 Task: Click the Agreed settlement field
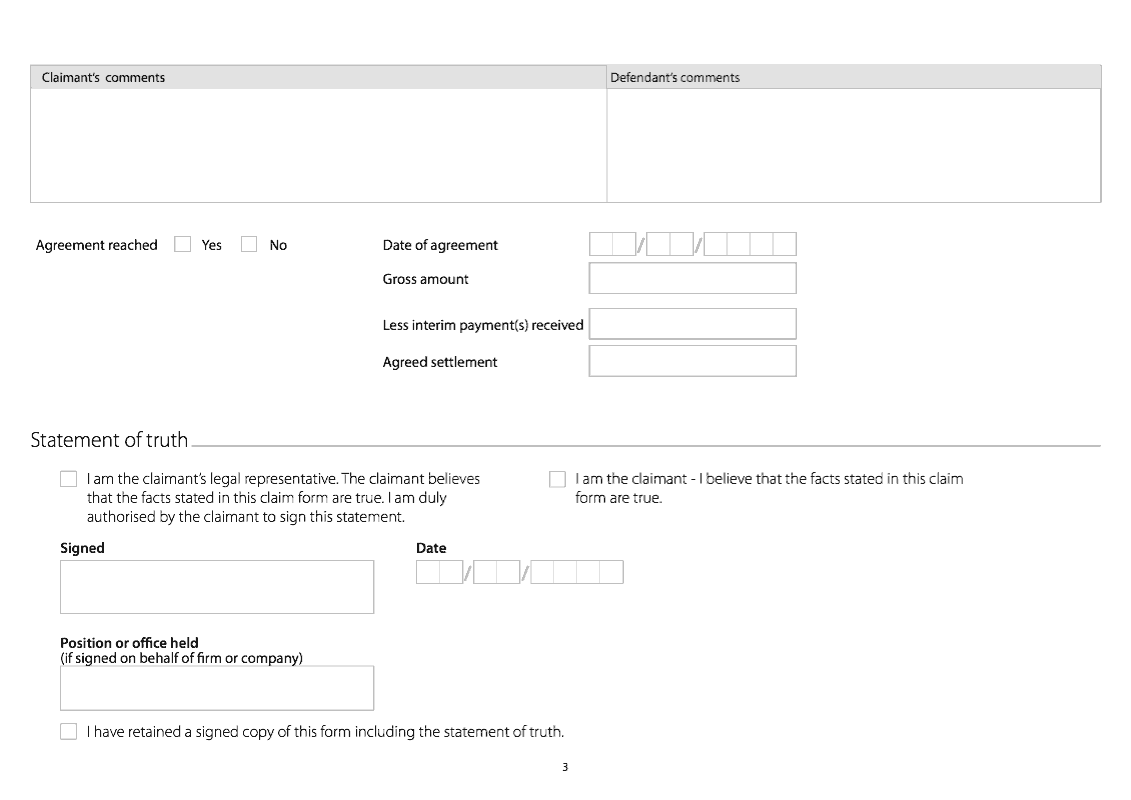692,361
